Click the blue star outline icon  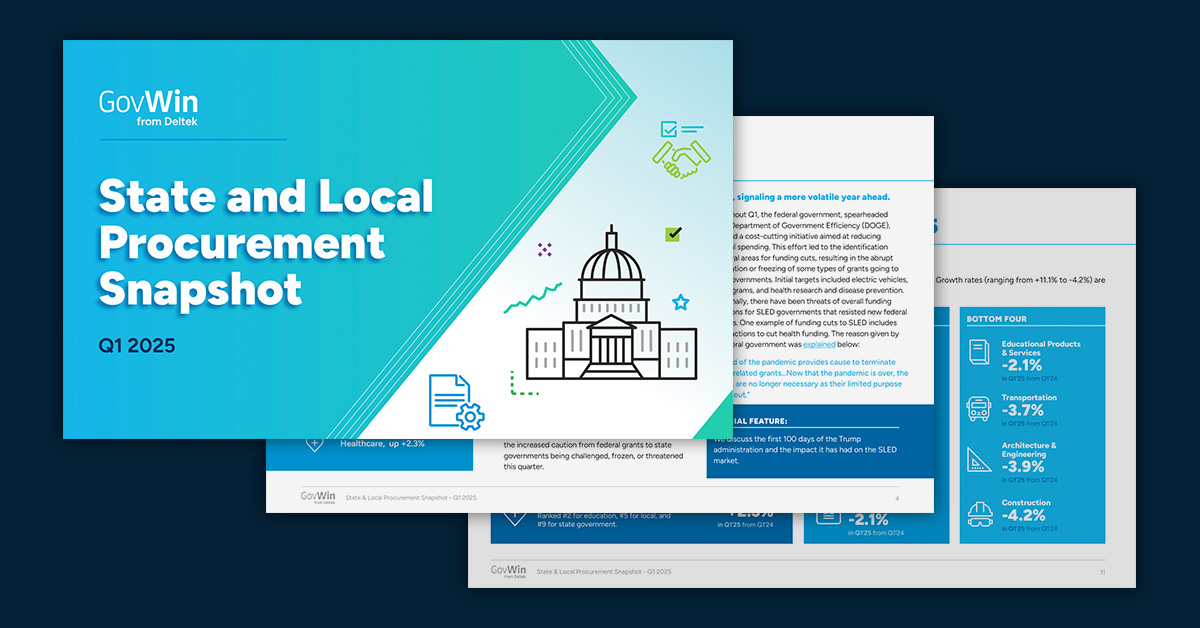click(x=680, y=302)
